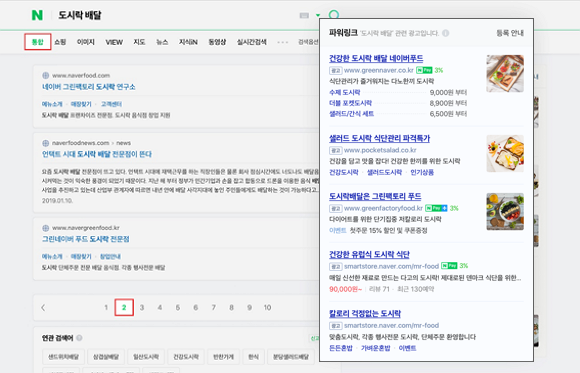Go to page 5 of results
Image resolution: width=580 pixels, height=373 pixels.
(178, 308)
